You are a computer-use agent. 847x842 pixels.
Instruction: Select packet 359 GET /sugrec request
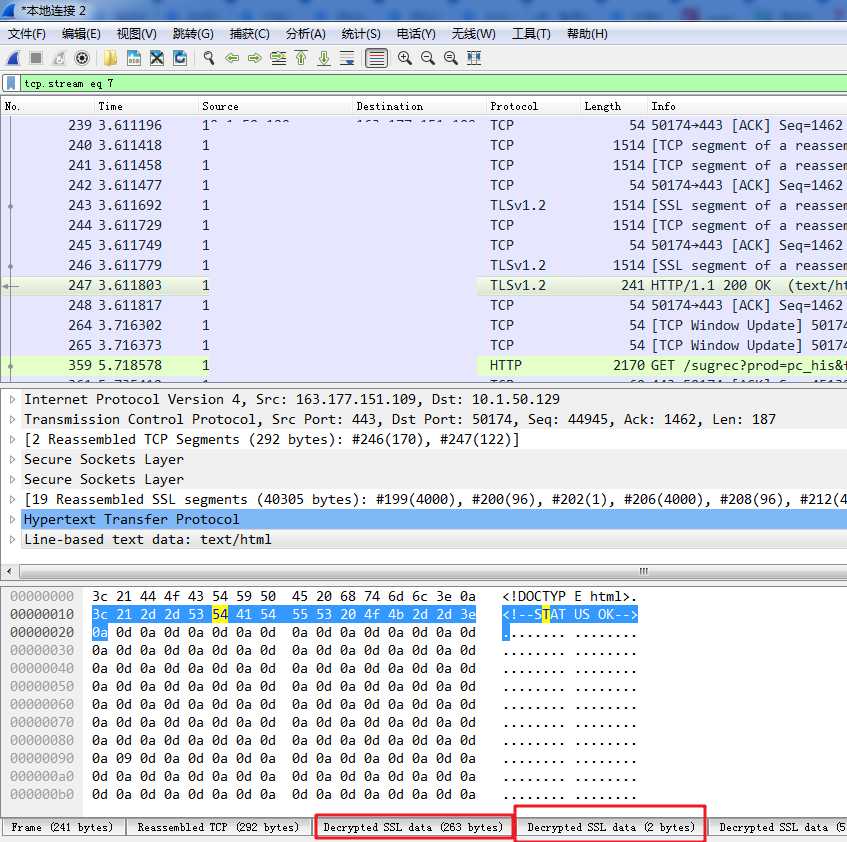pos(424,365)
